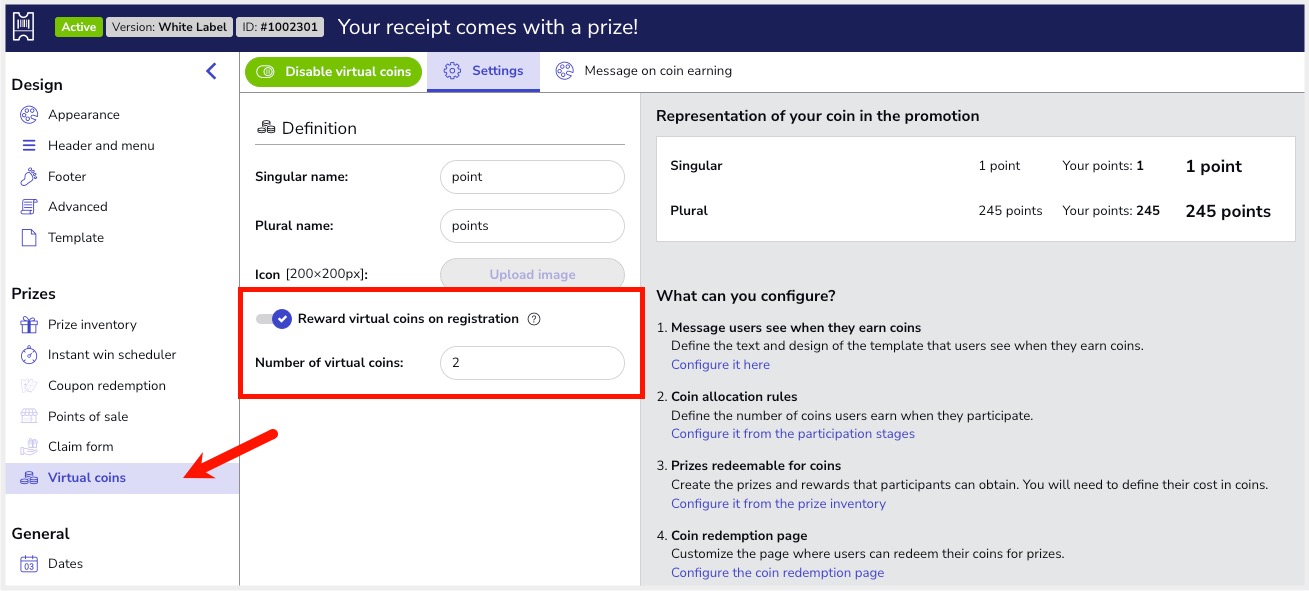Open the Settings tab
Viewport: 1309px width, 591px height.
click(x=484, y=71)
